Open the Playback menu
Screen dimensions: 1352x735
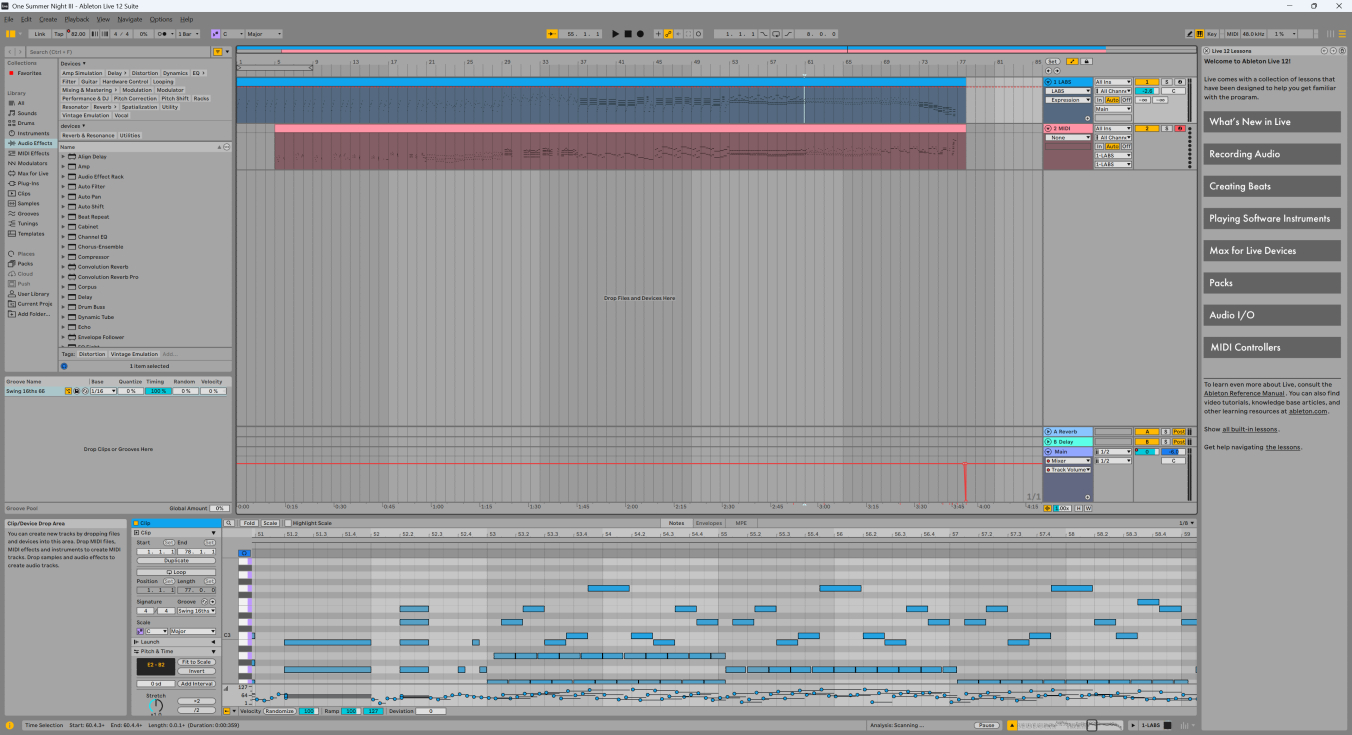coord(77,19)
